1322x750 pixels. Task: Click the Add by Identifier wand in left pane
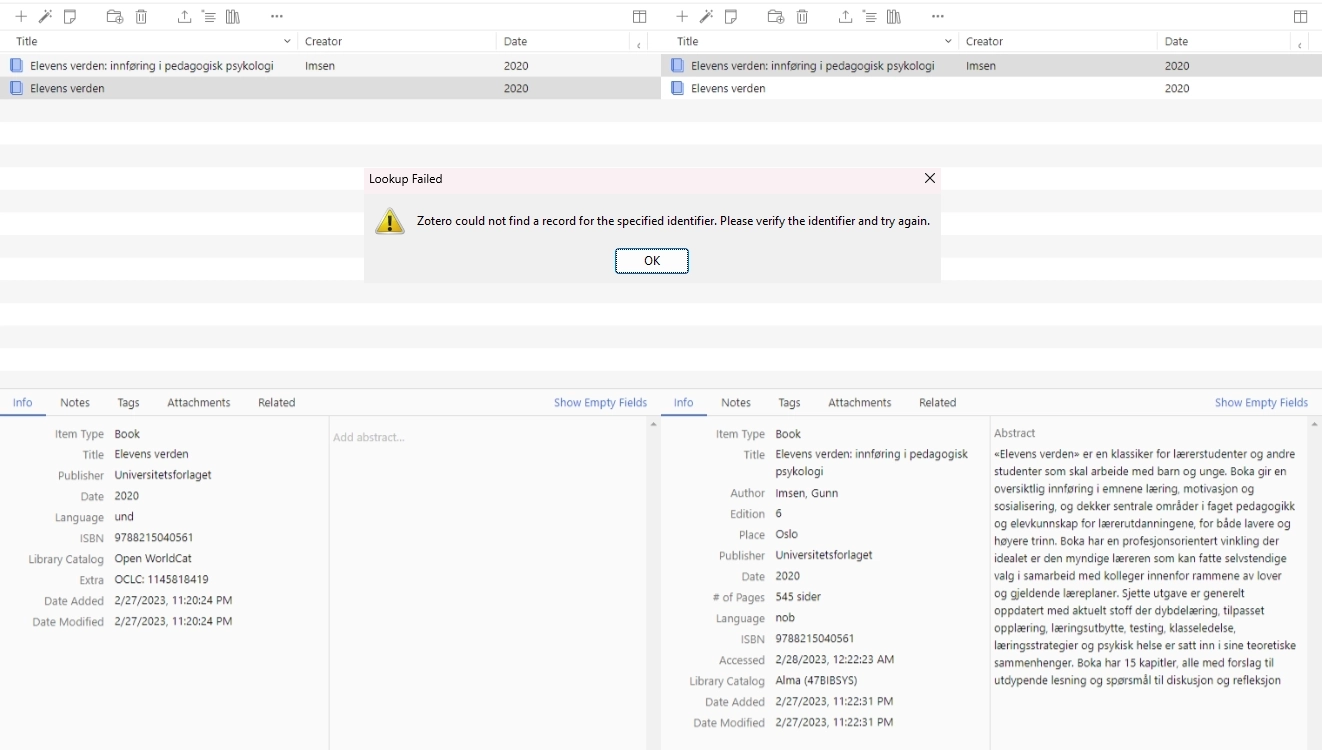click(45, 17)
